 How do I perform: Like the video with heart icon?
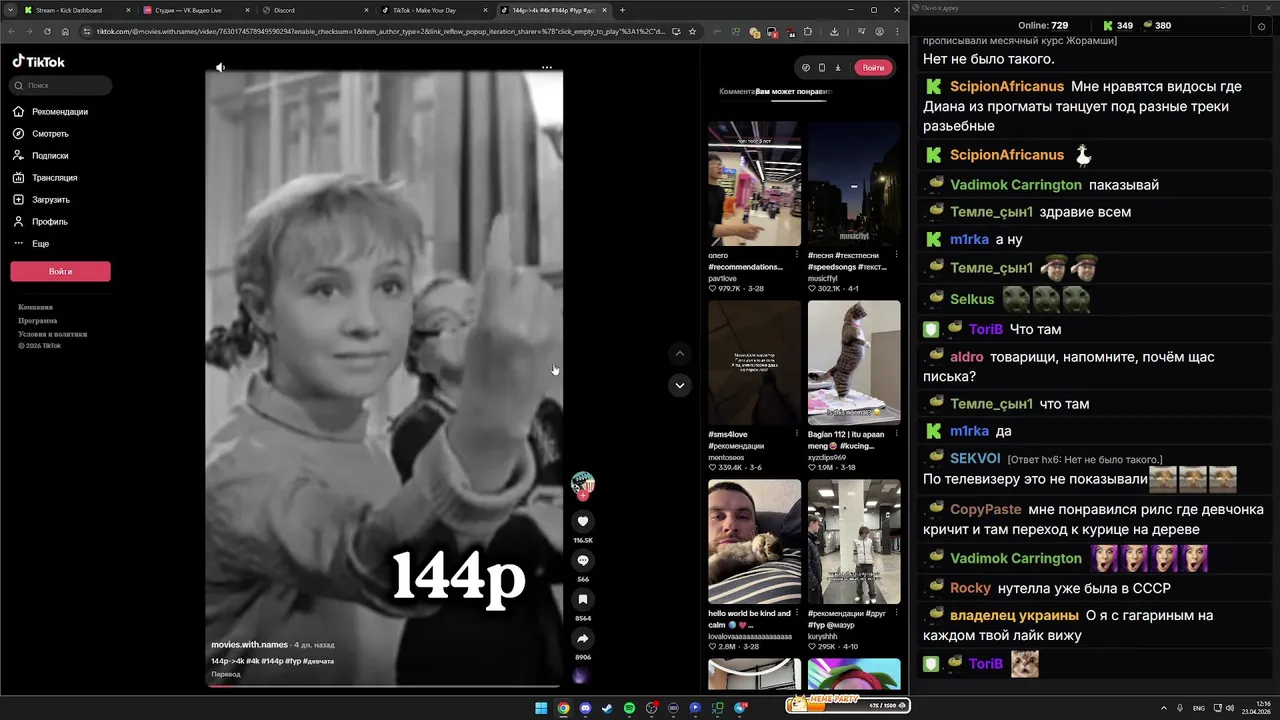point(583,521)
